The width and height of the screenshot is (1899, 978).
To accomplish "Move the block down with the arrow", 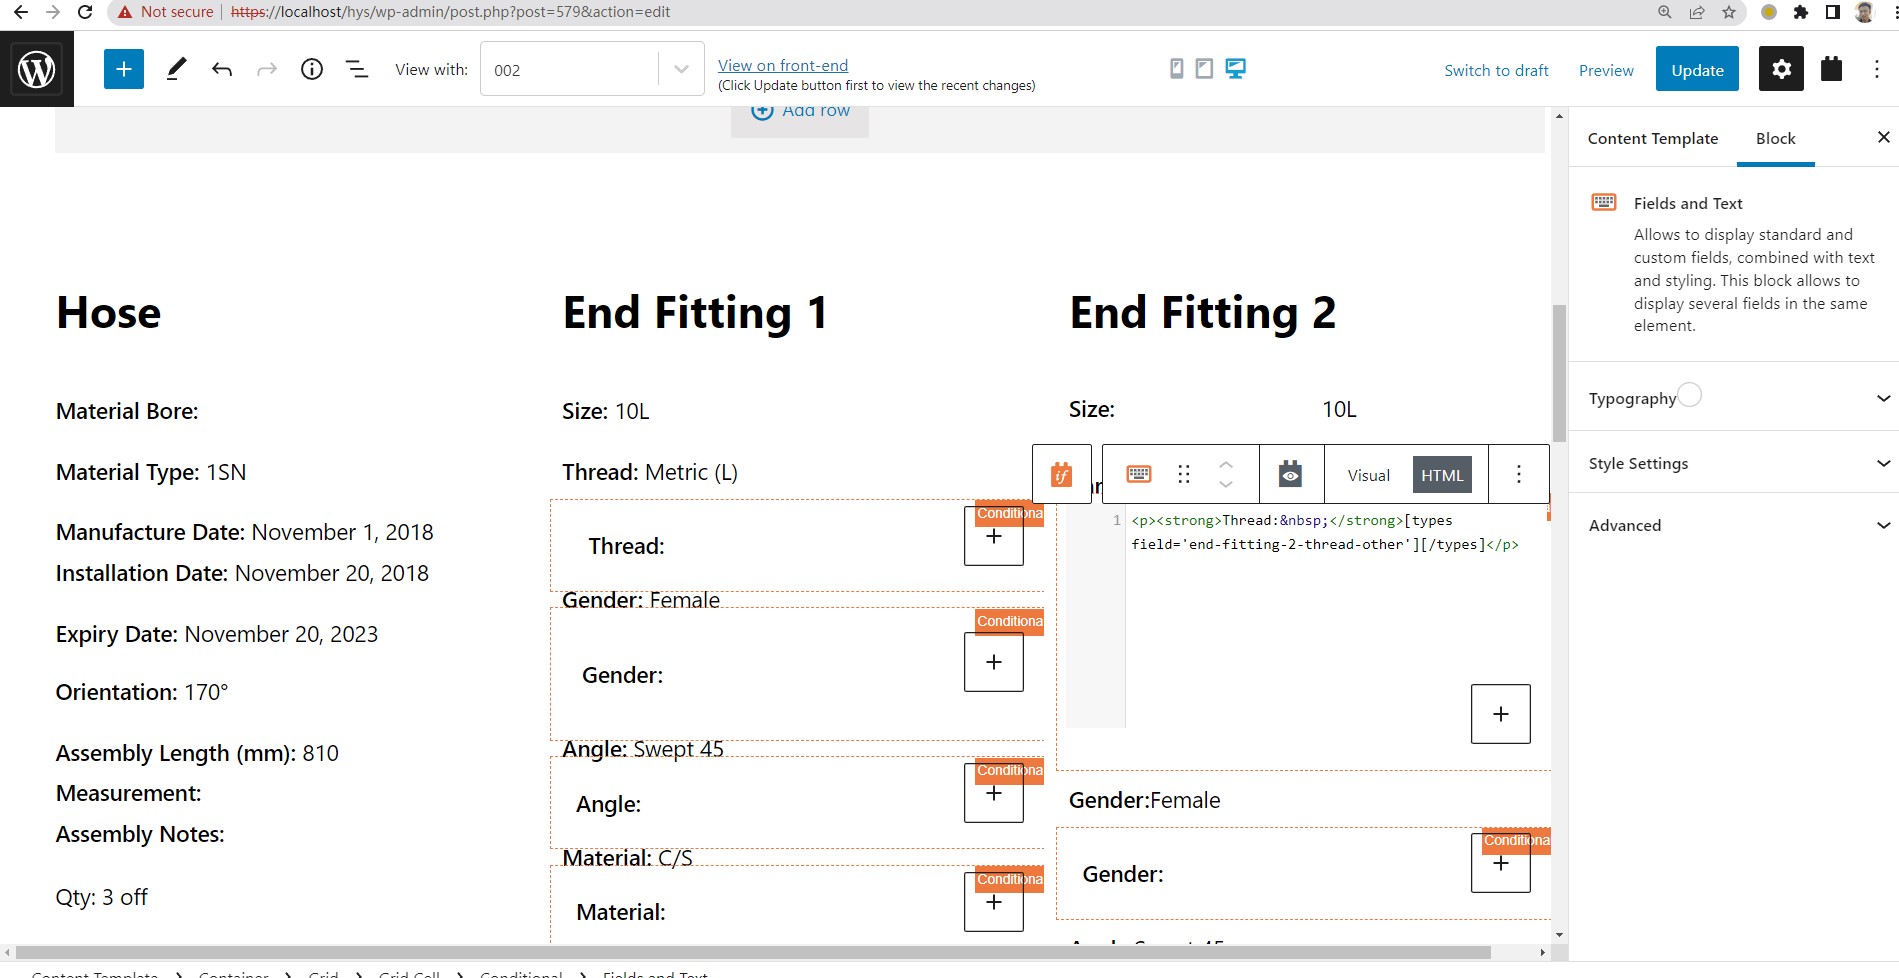I will [x=1226, y=485].
